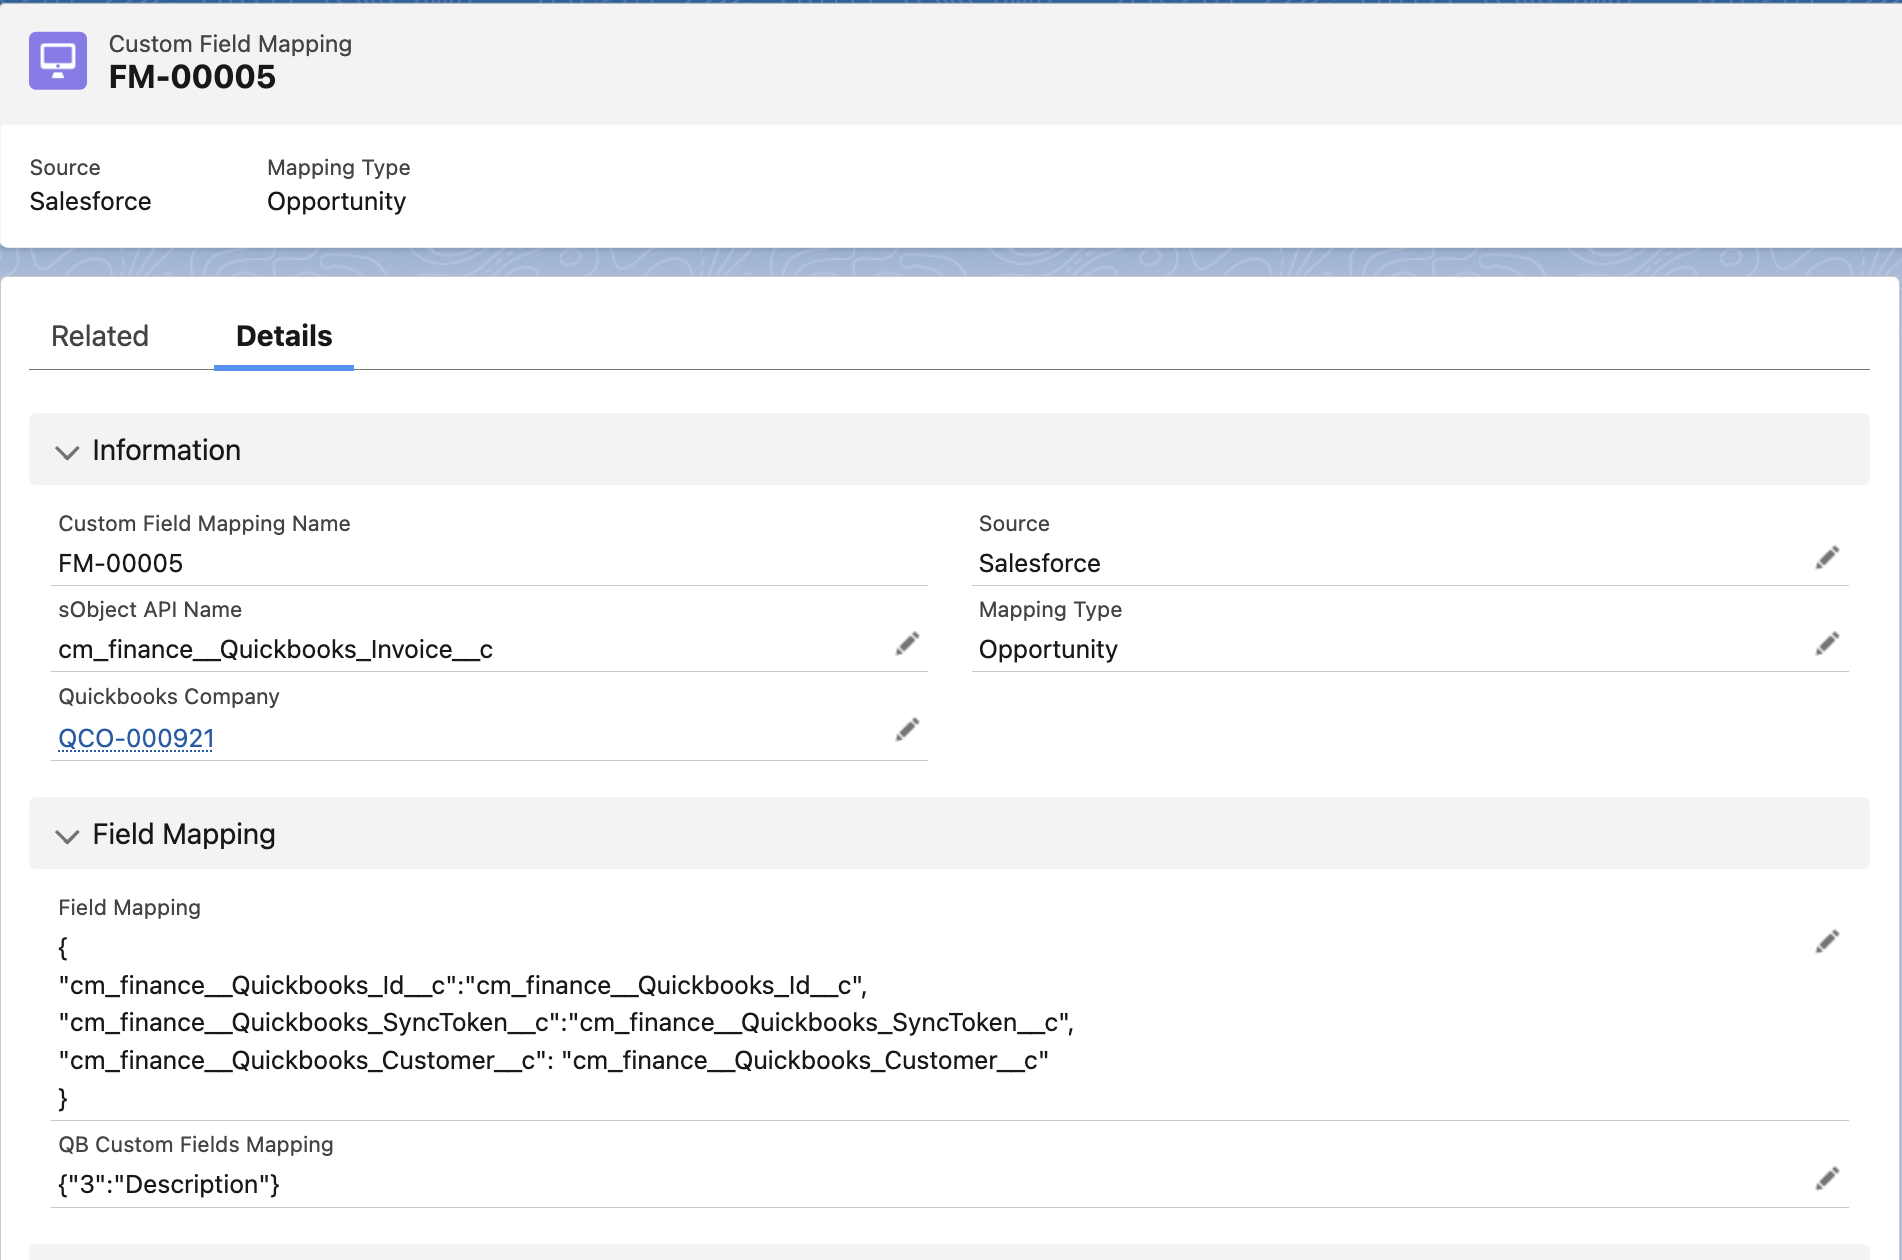This screenshot has width=1902, height=1260.
Task: Click the Quickbooks Company field label
Action: [169, 697]
